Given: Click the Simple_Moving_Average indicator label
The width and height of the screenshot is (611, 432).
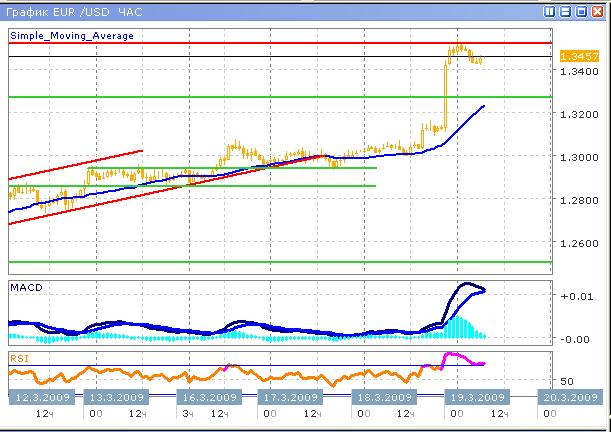Looking at the screenshot, I should (x=72, y=35).
